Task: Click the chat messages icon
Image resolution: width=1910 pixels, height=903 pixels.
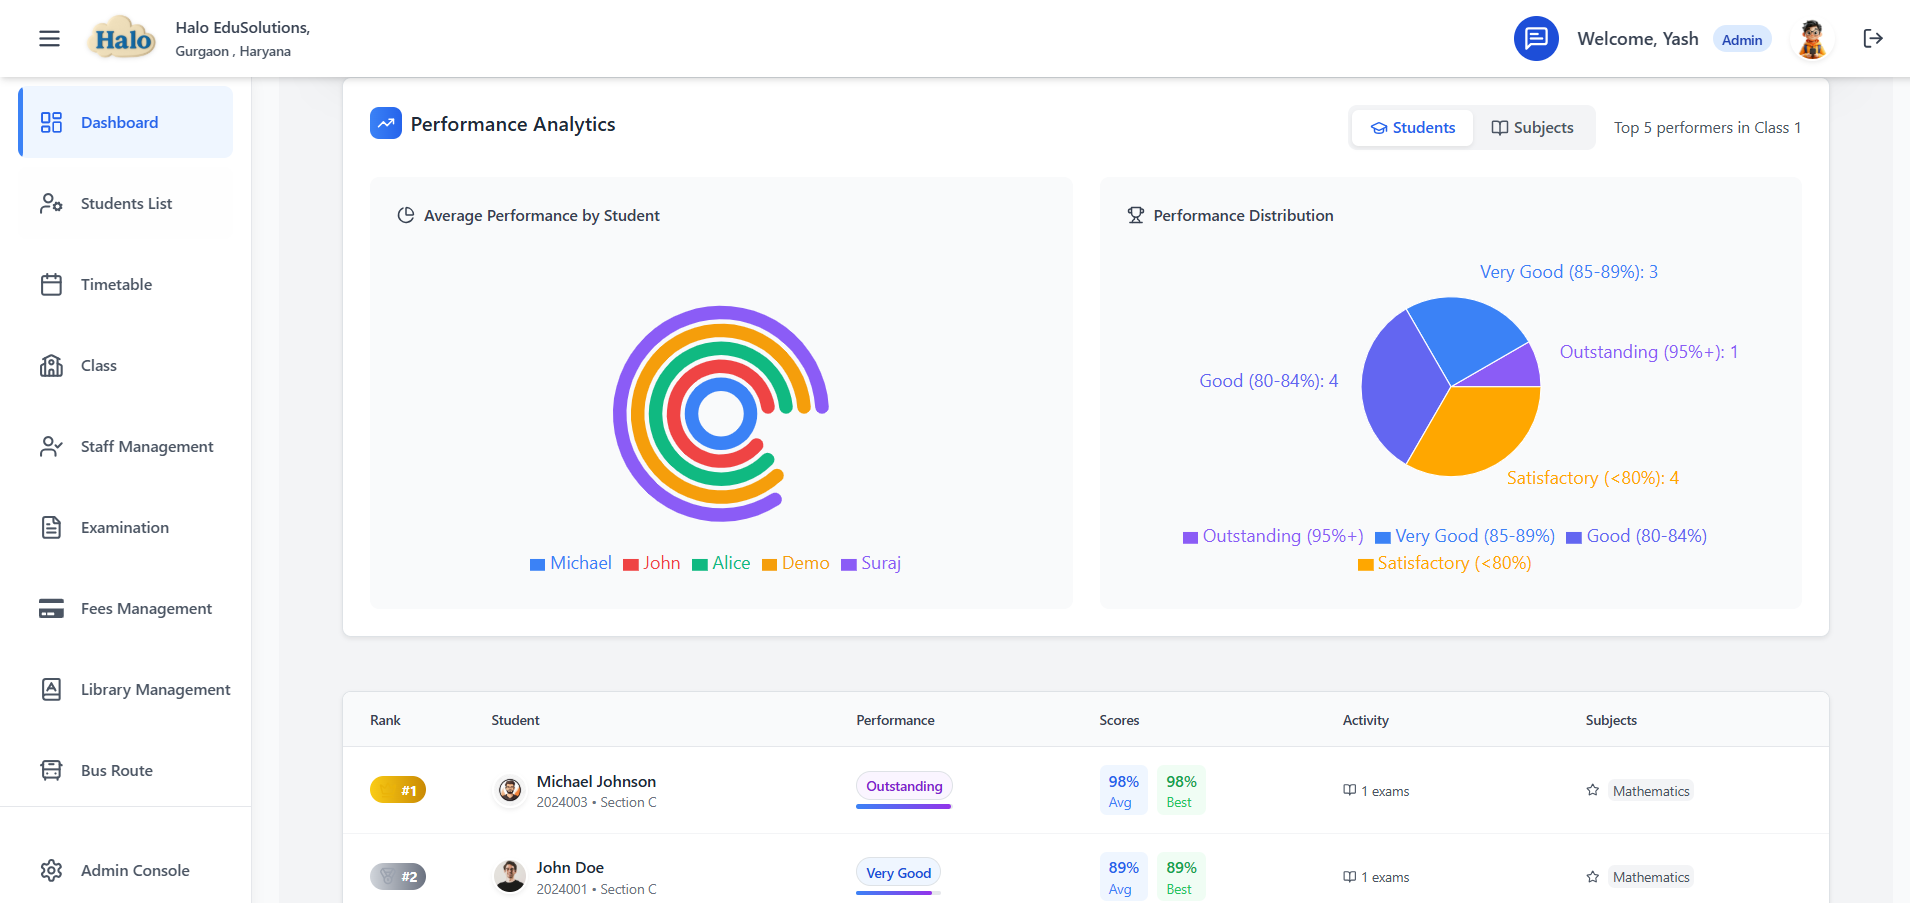Action: [x=1536, y=39]
